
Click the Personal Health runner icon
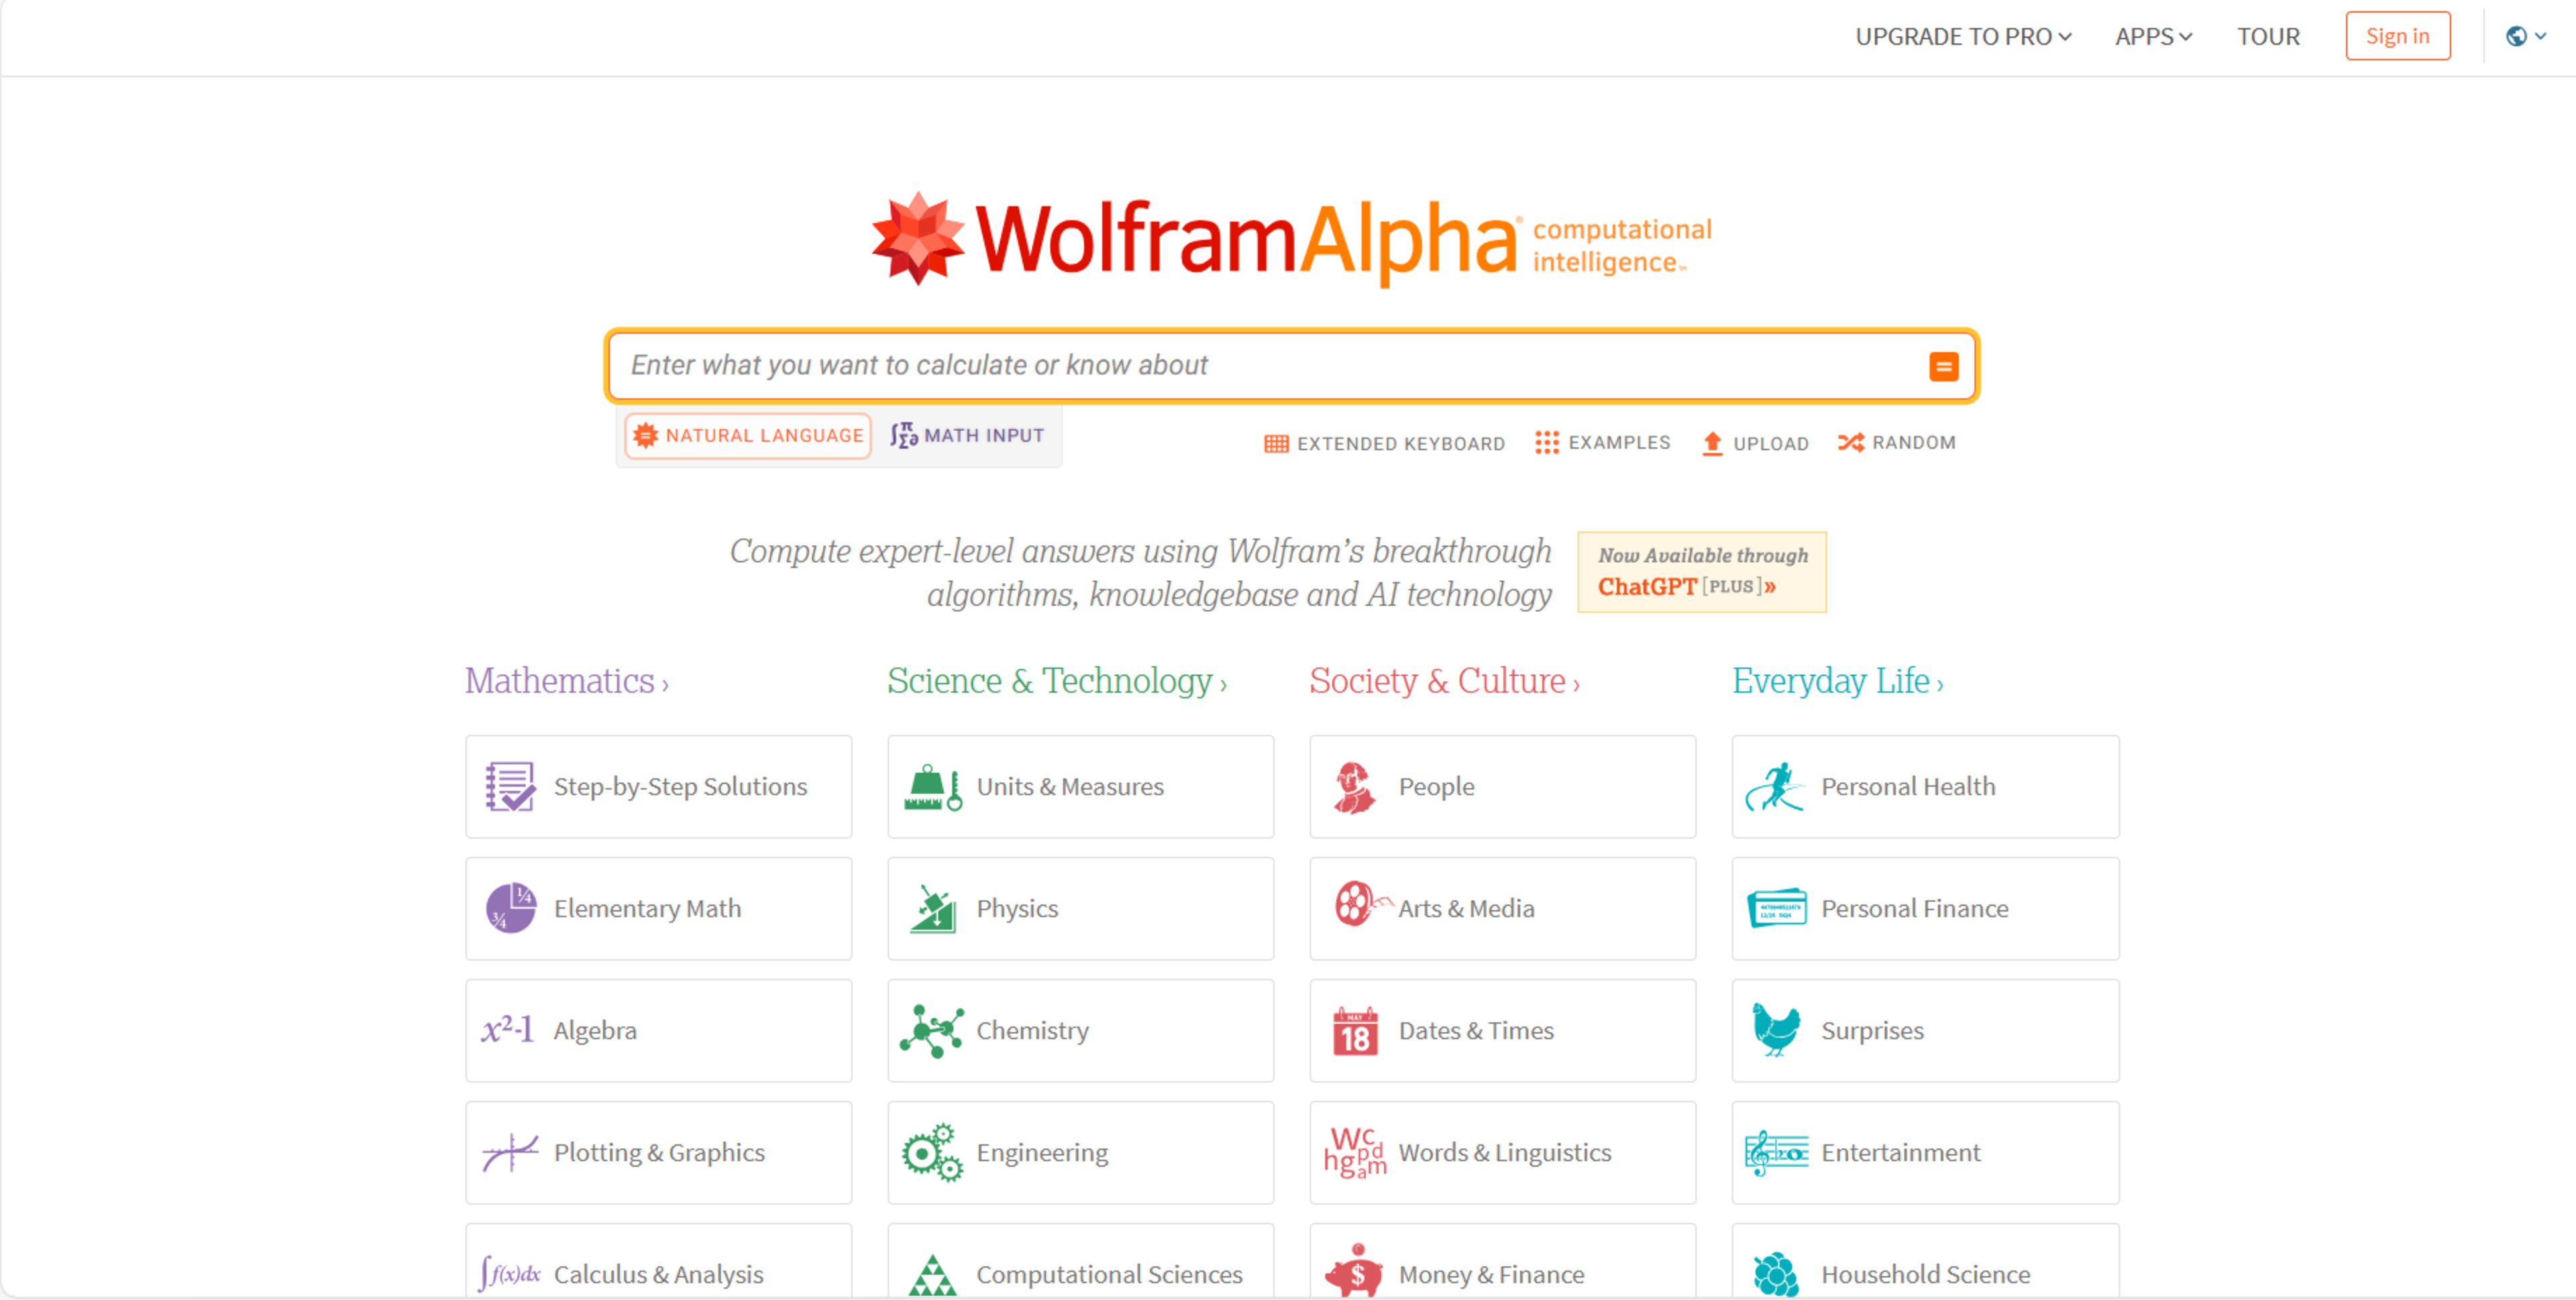click(x=1775, y=787)
